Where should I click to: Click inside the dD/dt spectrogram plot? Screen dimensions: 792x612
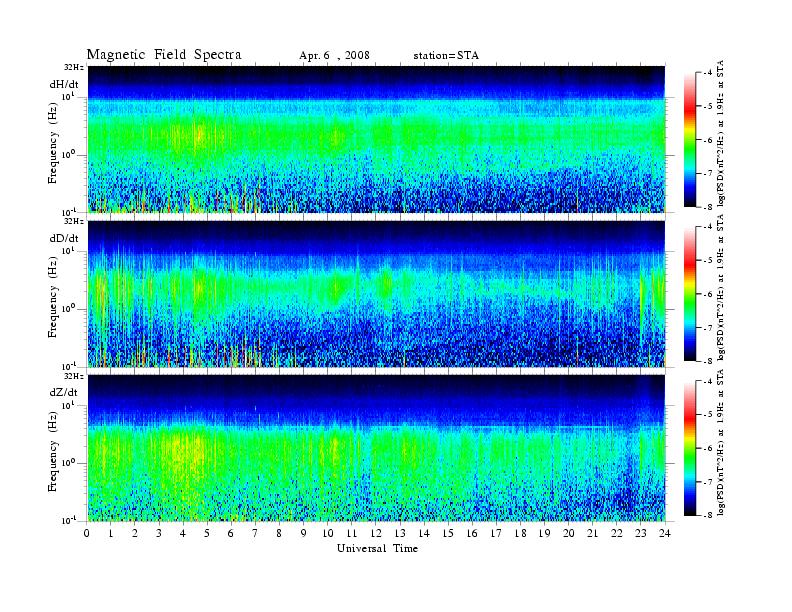[x=376, y=293]
